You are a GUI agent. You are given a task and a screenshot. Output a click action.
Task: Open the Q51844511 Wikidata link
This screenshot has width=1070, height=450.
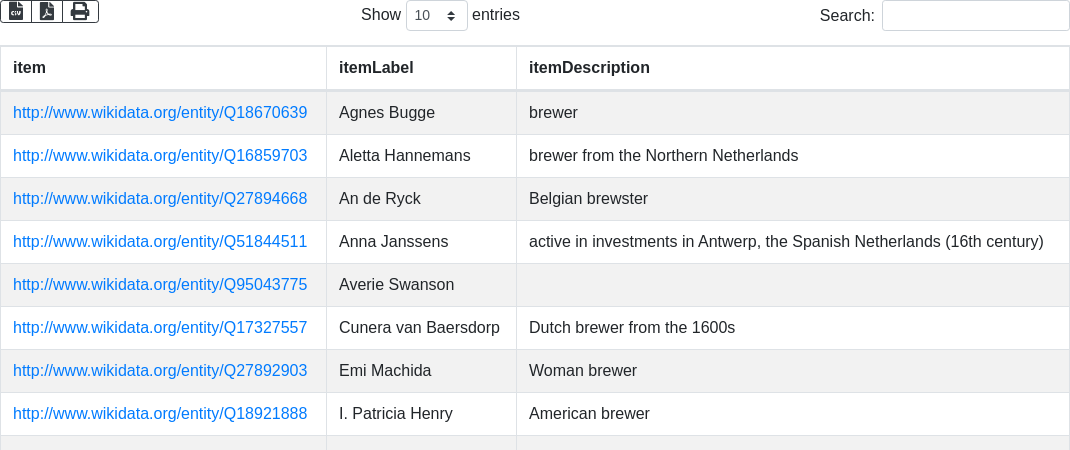point(160,242)
